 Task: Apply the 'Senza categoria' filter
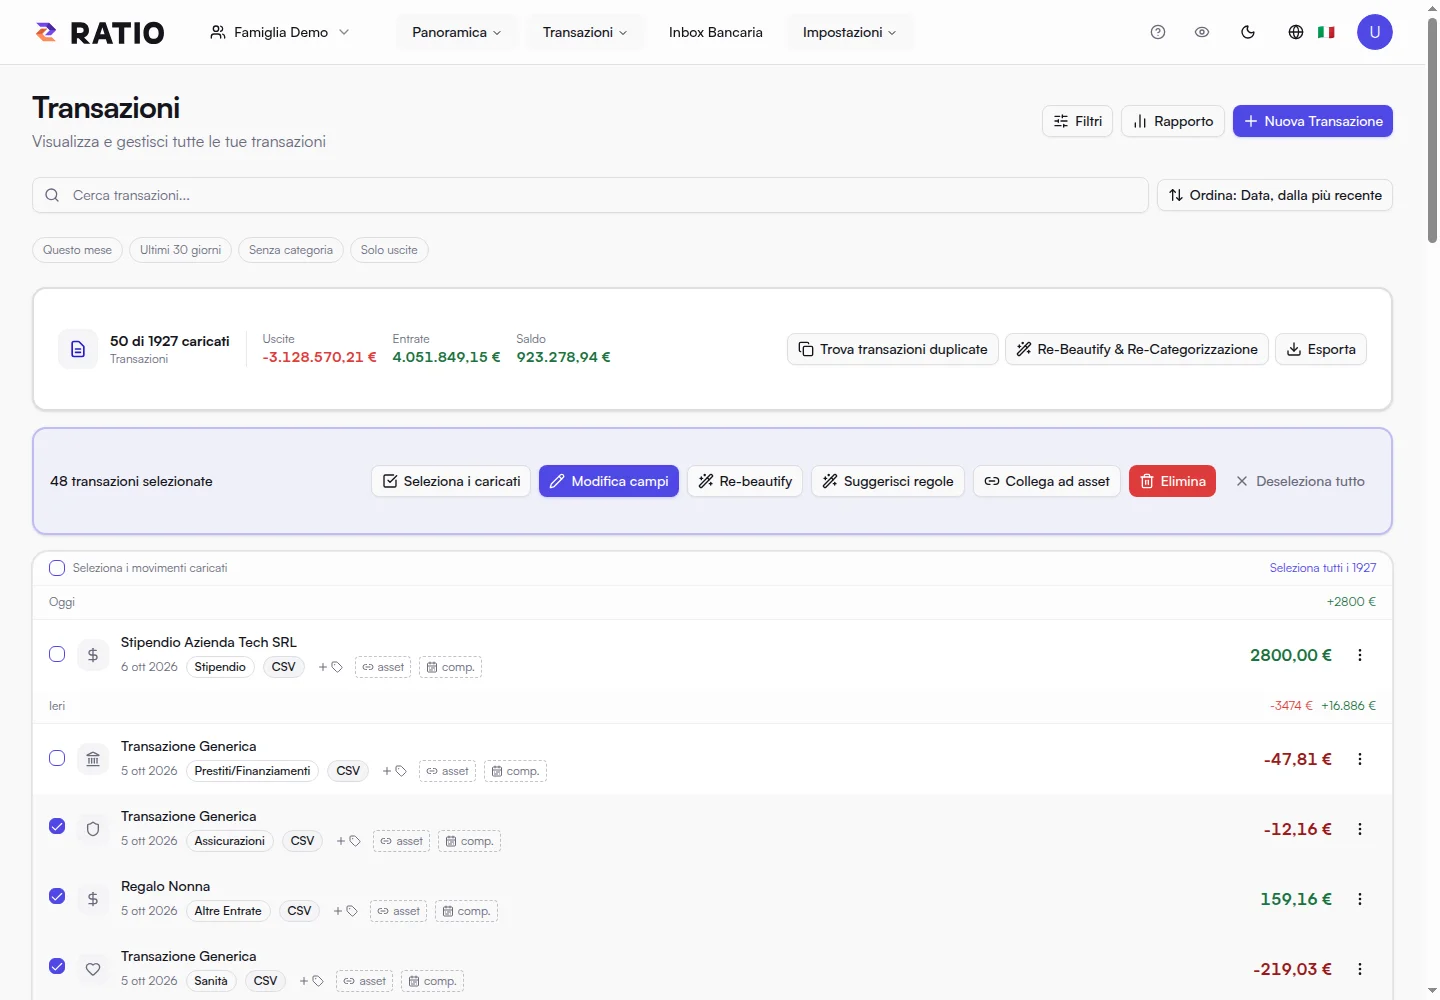pyautogui.click(x=291, y=250)
